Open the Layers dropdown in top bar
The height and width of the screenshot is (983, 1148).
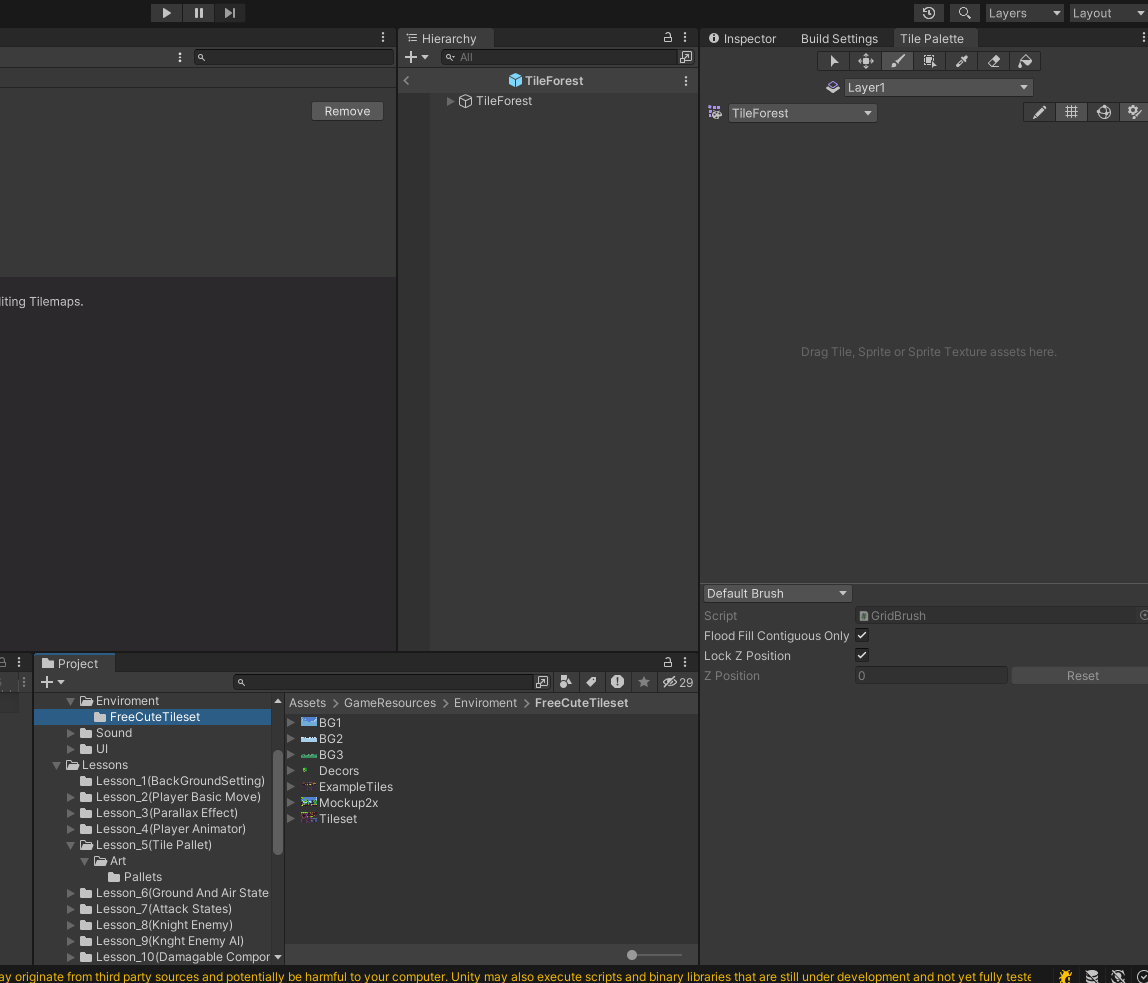click(1024, 13)
